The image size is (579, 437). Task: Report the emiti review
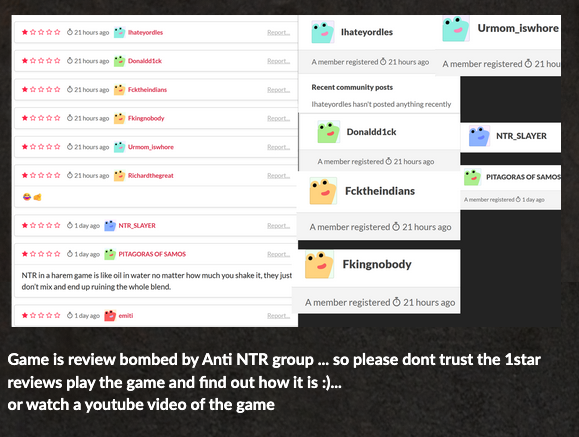point(278,315)
